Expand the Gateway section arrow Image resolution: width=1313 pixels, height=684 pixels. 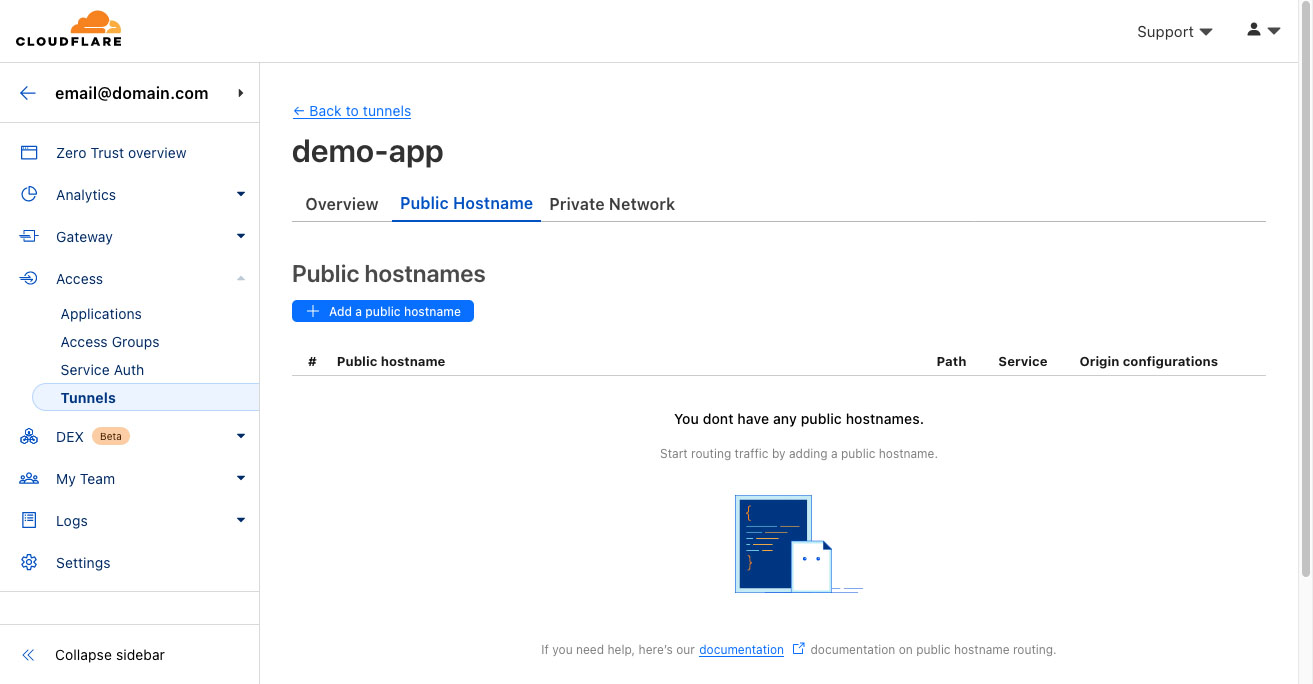point(241,237)
